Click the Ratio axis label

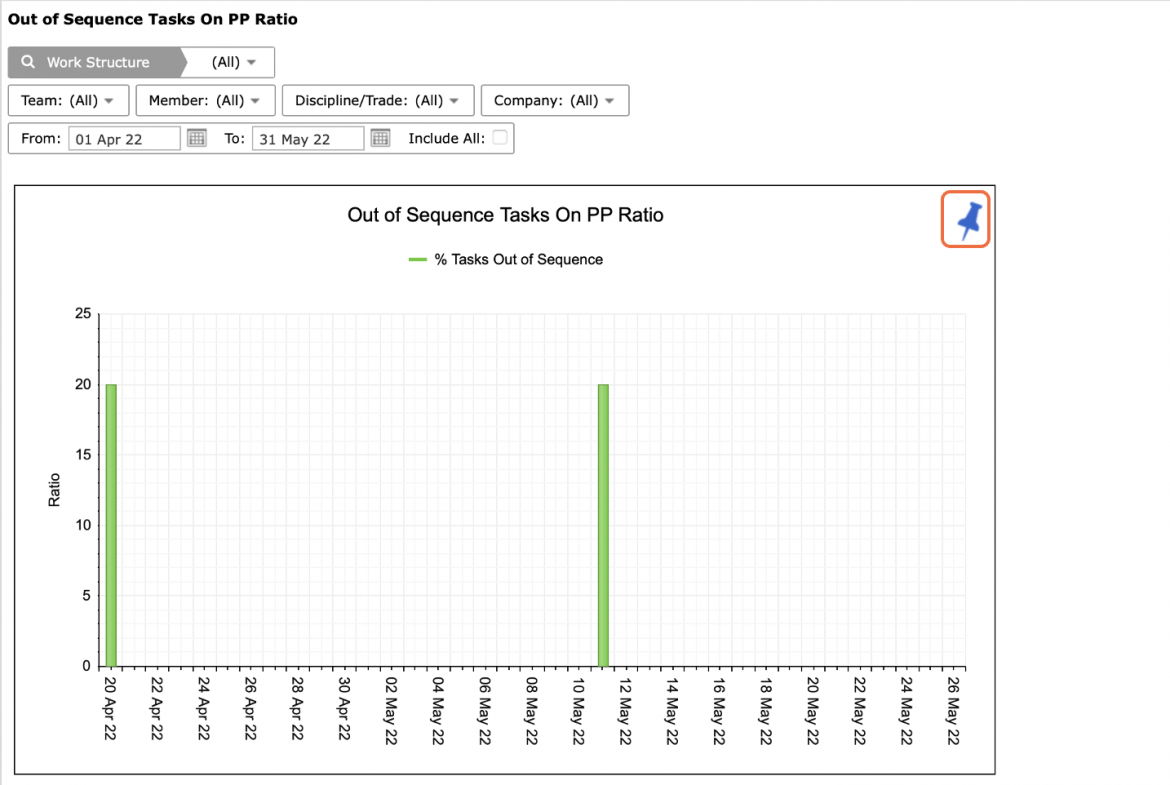coord(54,490)
